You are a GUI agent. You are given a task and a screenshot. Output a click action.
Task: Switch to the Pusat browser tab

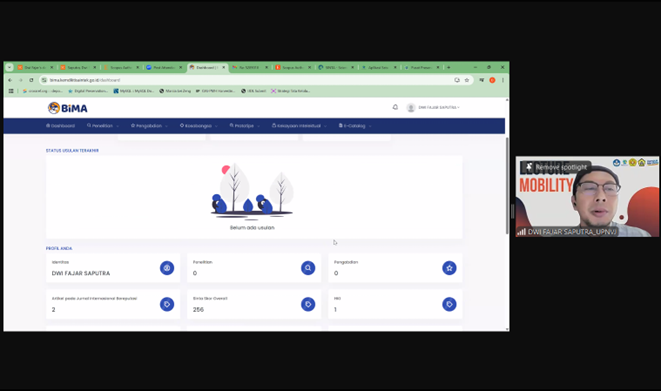tap(422, 67)
